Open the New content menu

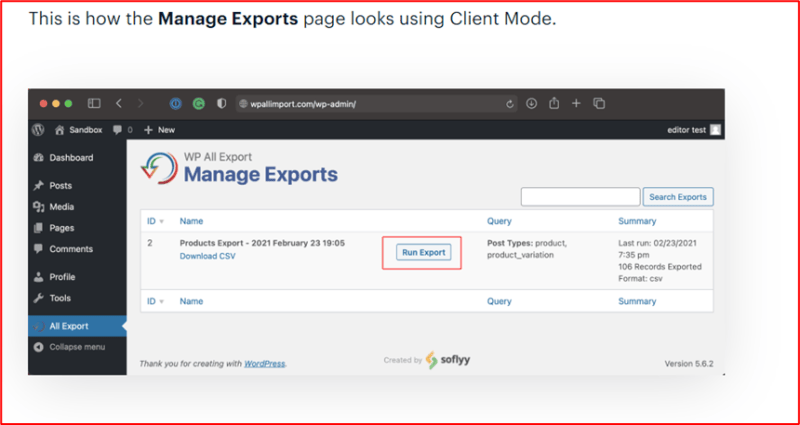[159, 130]
